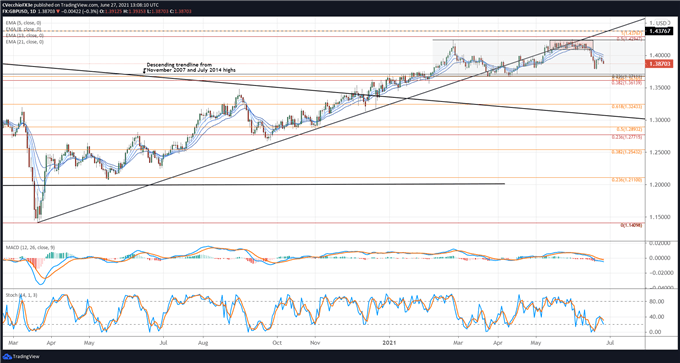The width and height of the screenshot is (680, 363).
Task: Click the 1.43767 black price label
Action: point(658,31)
